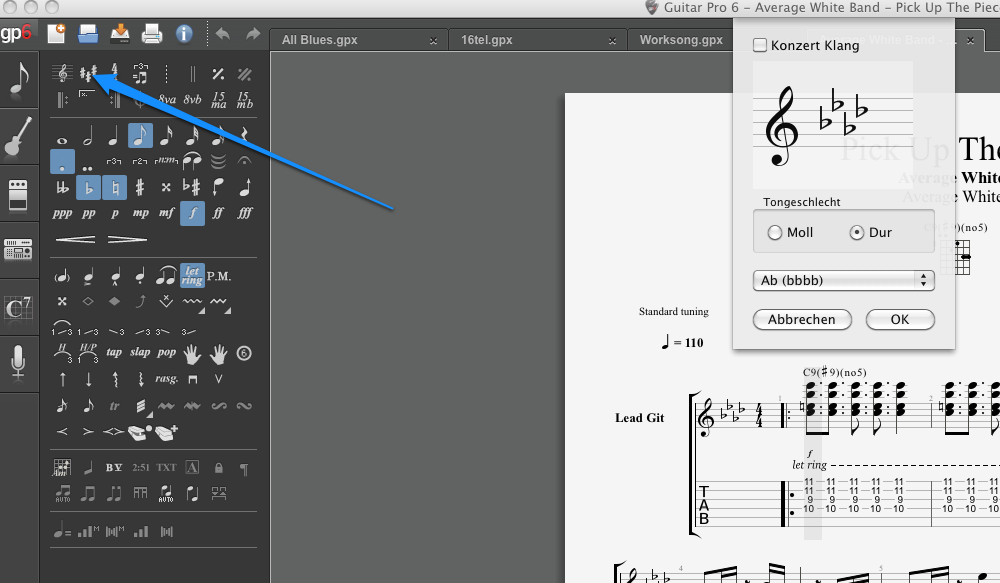Select the highlighted eighth note duration
The height and width of the screenshot is (583, 1000).
pos(140,136)
